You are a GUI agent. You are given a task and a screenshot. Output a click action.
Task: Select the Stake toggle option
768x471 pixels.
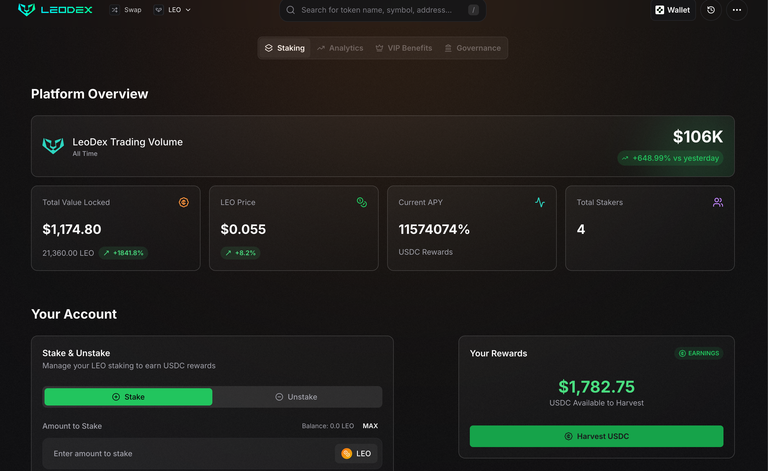click(128, 397)
